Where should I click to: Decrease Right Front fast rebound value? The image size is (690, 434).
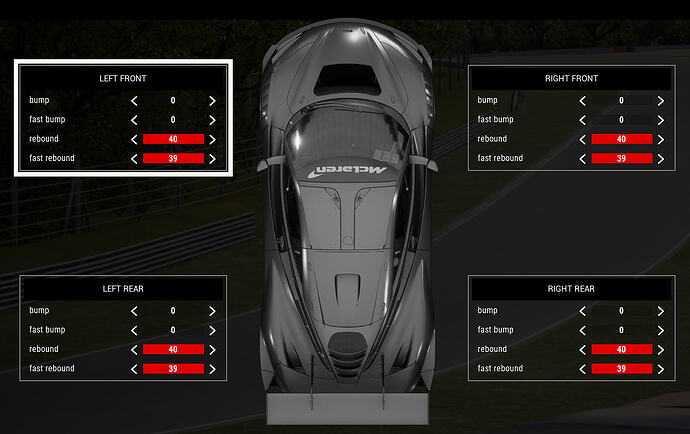(x=583, y=159)
